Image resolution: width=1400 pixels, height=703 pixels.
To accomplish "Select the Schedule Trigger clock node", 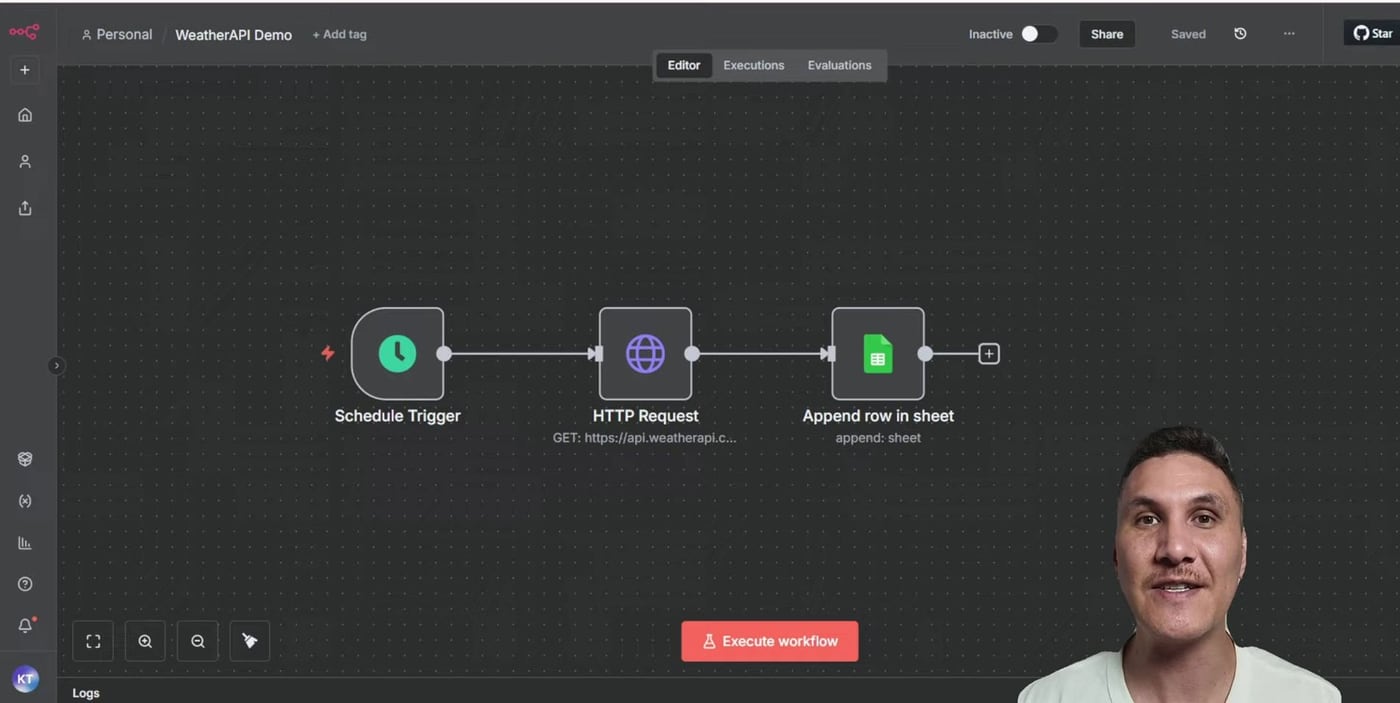I will click(397, 353).
